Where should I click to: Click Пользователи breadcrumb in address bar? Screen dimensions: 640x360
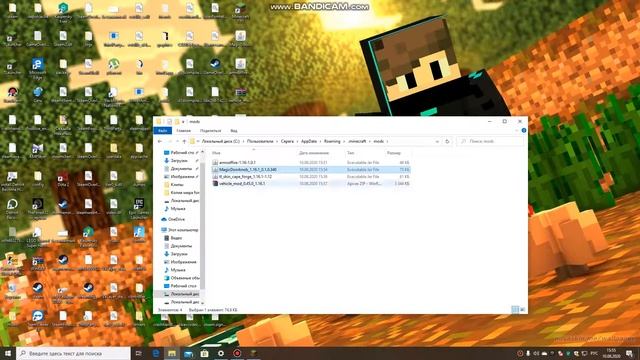coord(260,141)
